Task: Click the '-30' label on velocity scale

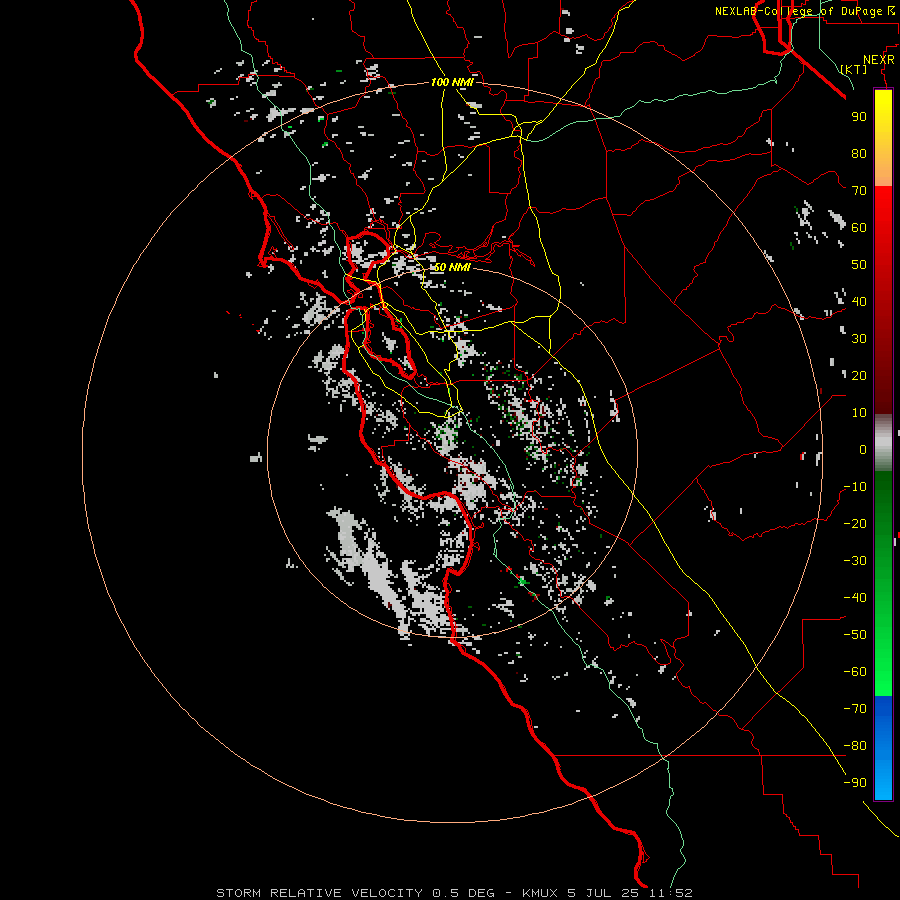Action: pos(855,561)
